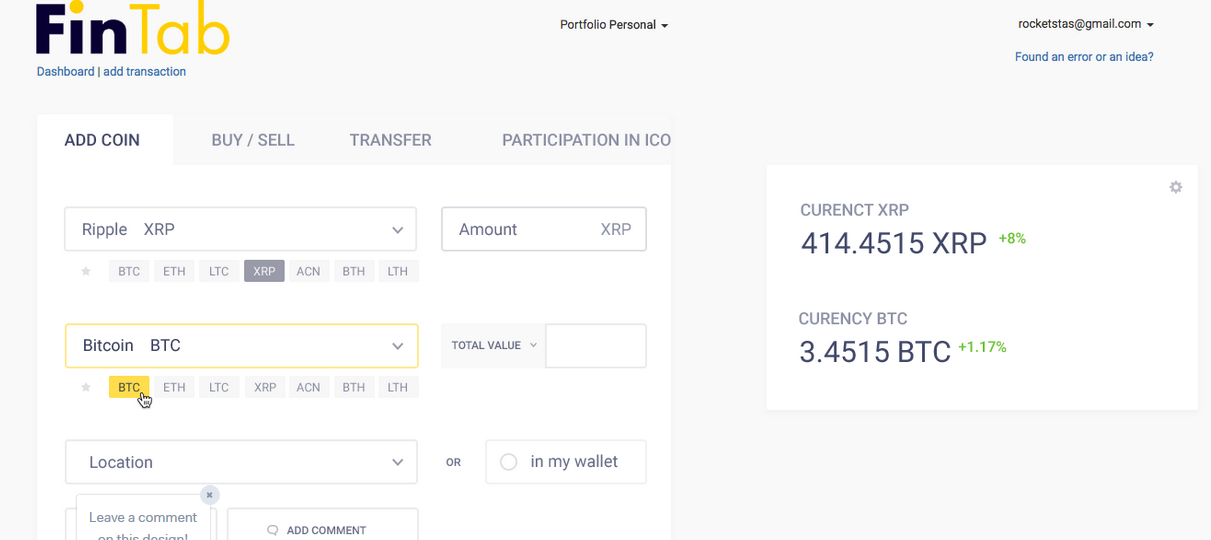The width and height of the screenshot is (1211, 540).
Task: Open 'Found an error or an idea?' link
Action: (x=1084, y=57)
